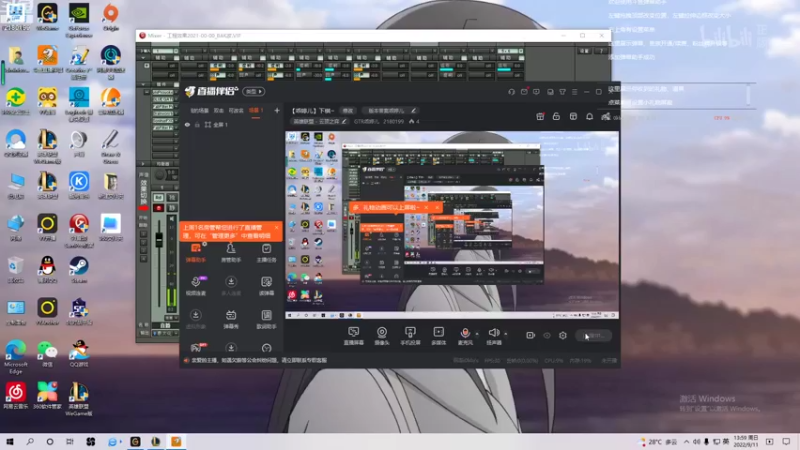Select the 全屏1 source row
800x450 pixels.
(x=232, y=125)
